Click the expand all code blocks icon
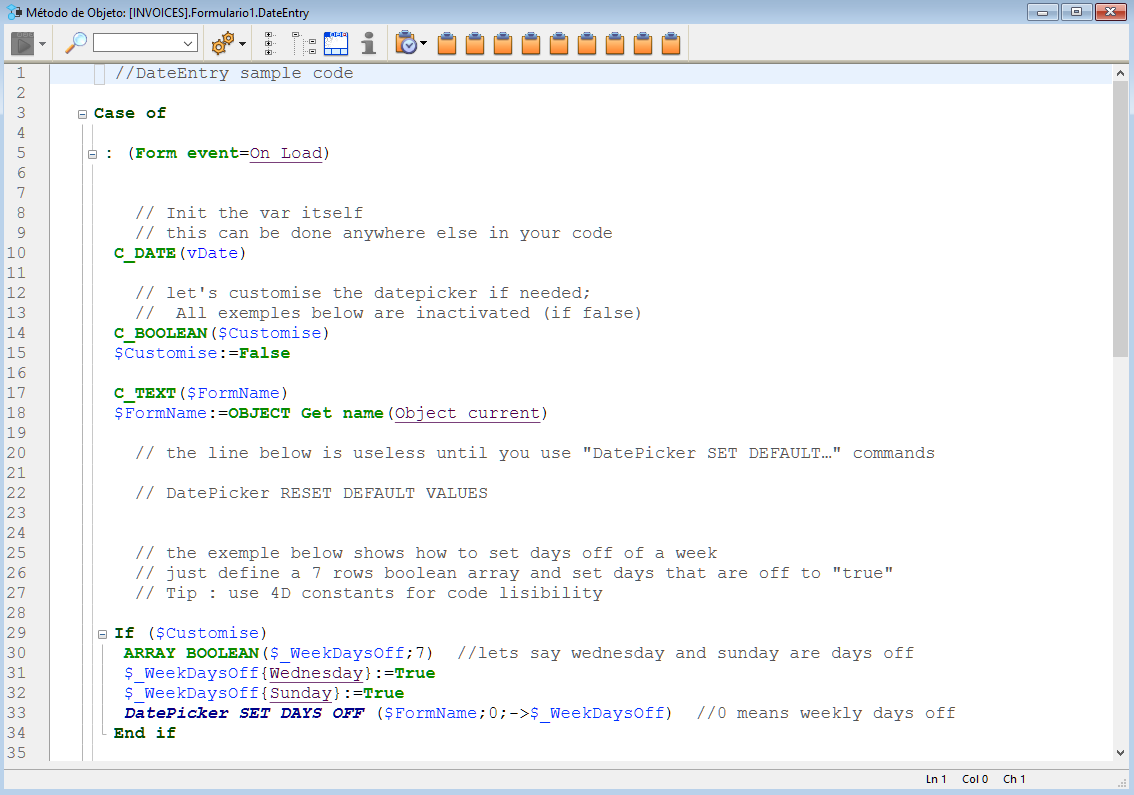The height and width of the screenshot is (795, 1134). point(270,43)
